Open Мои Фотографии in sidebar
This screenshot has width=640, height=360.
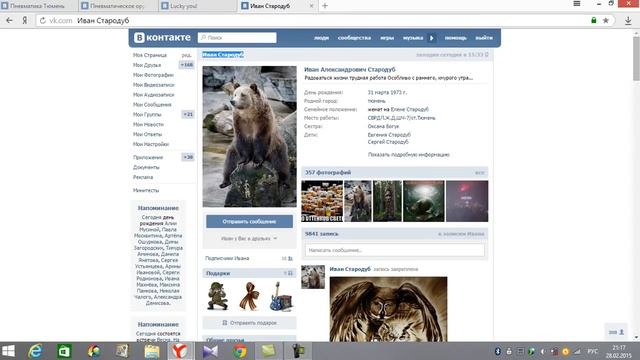click(153, 75)
